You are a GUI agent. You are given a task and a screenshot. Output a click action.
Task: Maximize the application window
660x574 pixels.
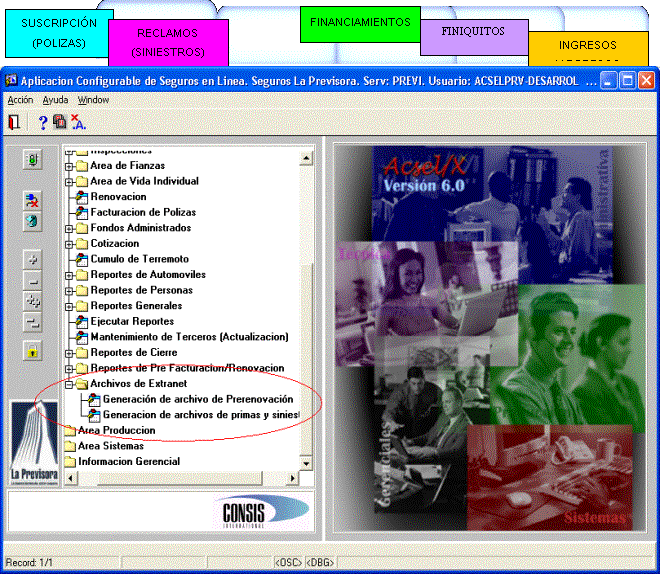pos(627,80)
